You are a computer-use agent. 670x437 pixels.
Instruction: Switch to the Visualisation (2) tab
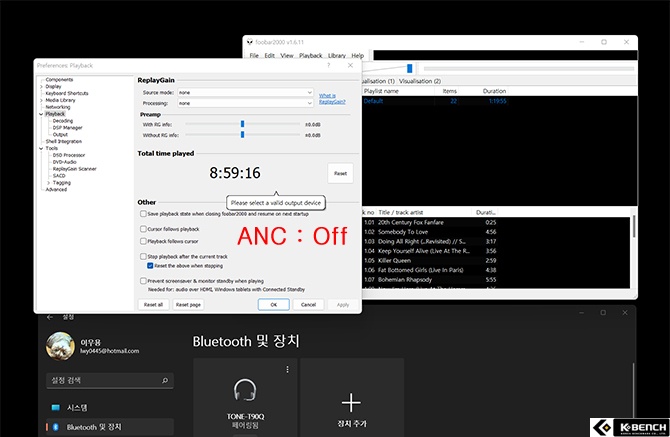point(420,81)
